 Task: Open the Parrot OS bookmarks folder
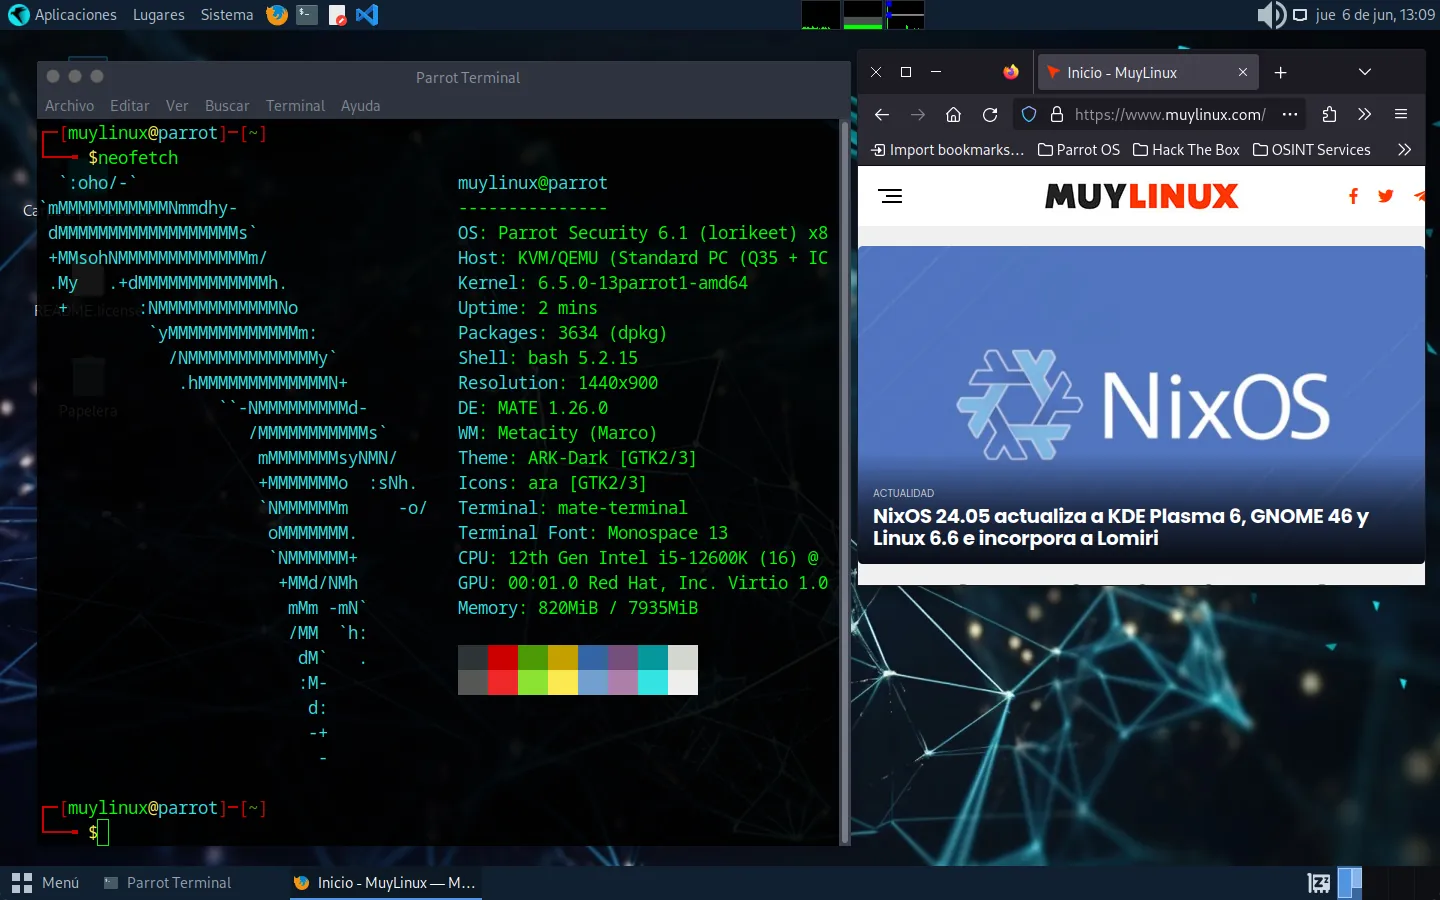[x=1078, y=150]
